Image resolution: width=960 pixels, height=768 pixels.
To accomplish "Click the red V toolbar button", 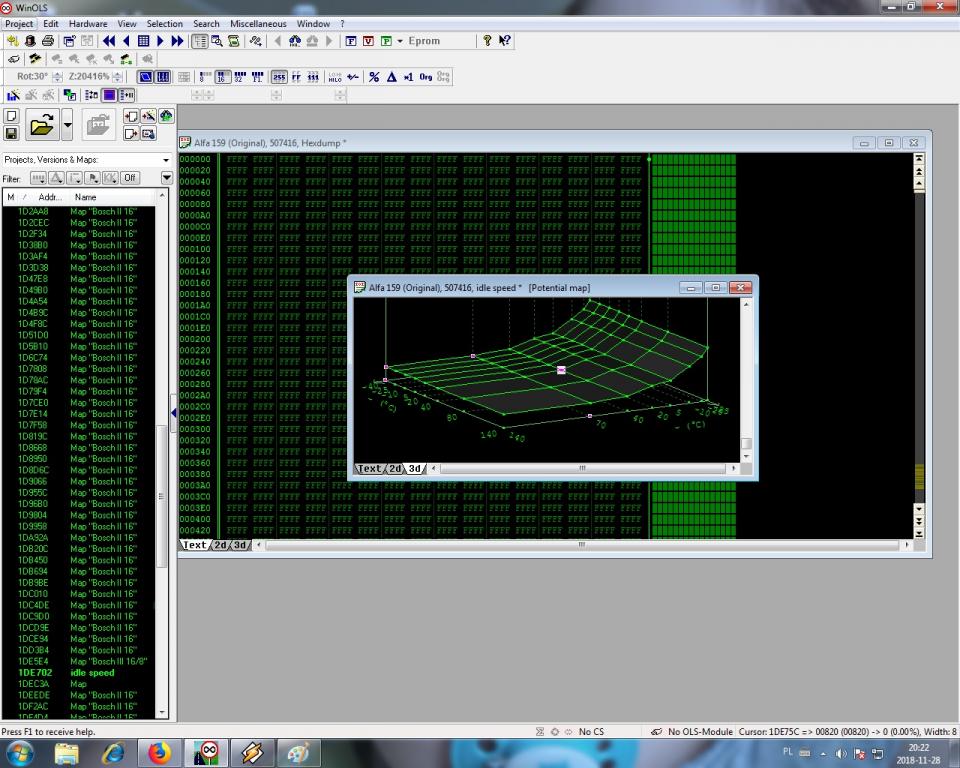I will coord(369,41).
